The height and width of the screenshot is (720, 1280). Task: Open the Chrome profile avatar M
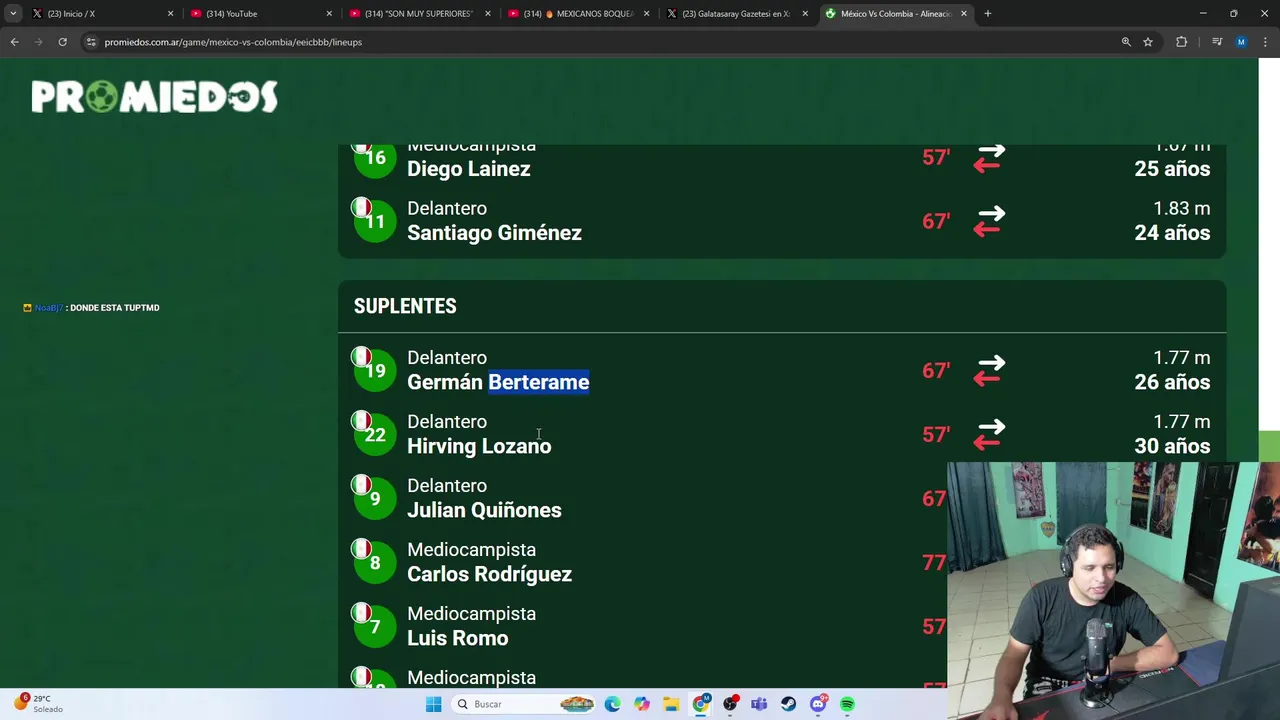point(1241,42)
